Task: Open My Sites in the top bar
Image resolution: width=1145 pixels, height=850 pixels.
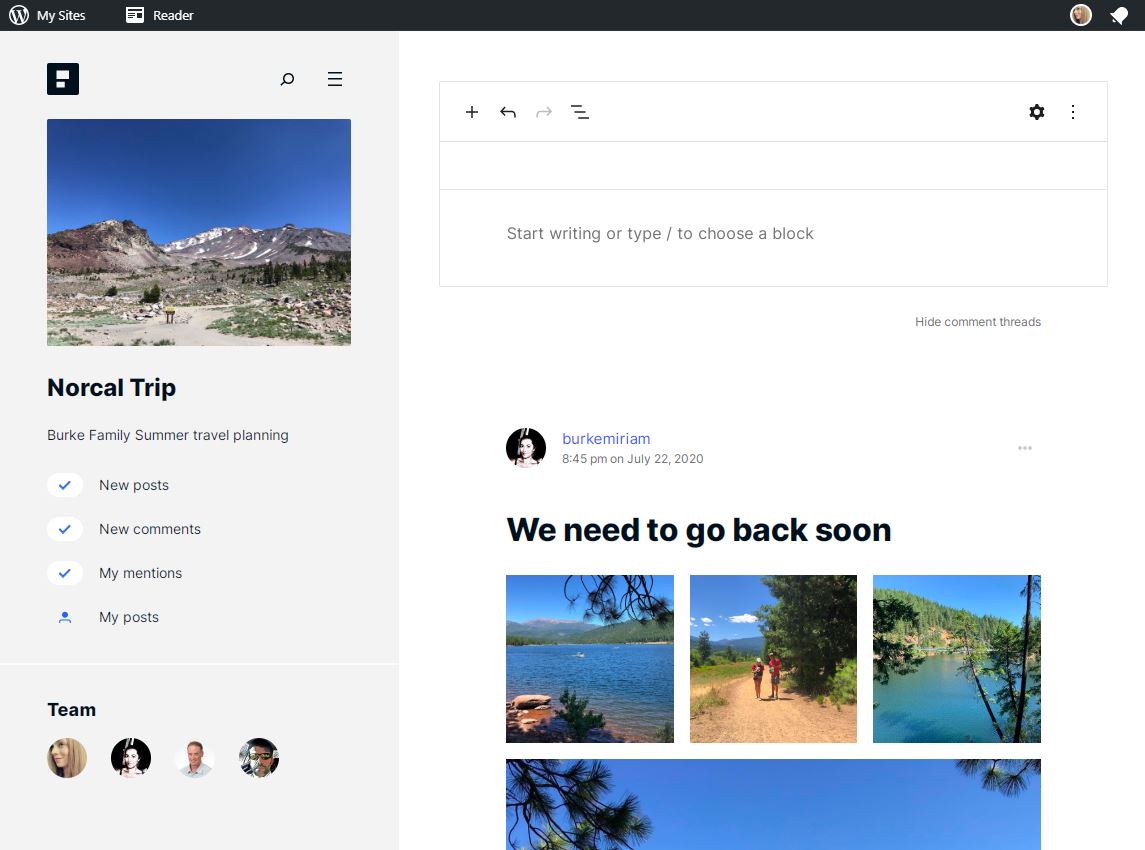Action: pos(47,15)
